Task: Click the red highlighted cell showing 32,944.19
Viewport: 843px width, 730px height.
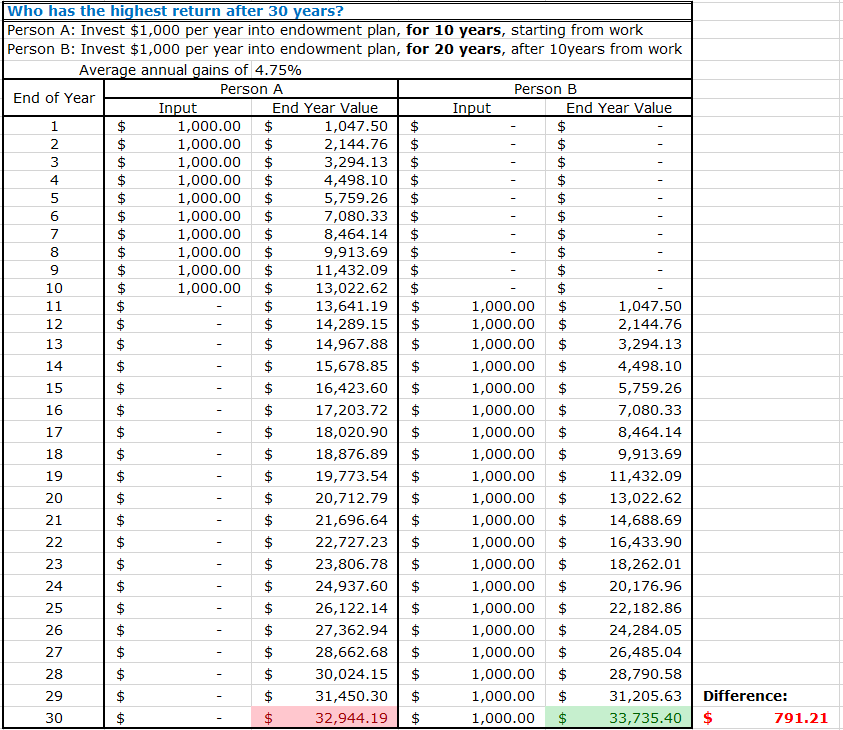Action: pyautogui.click(x=322, y=718)
